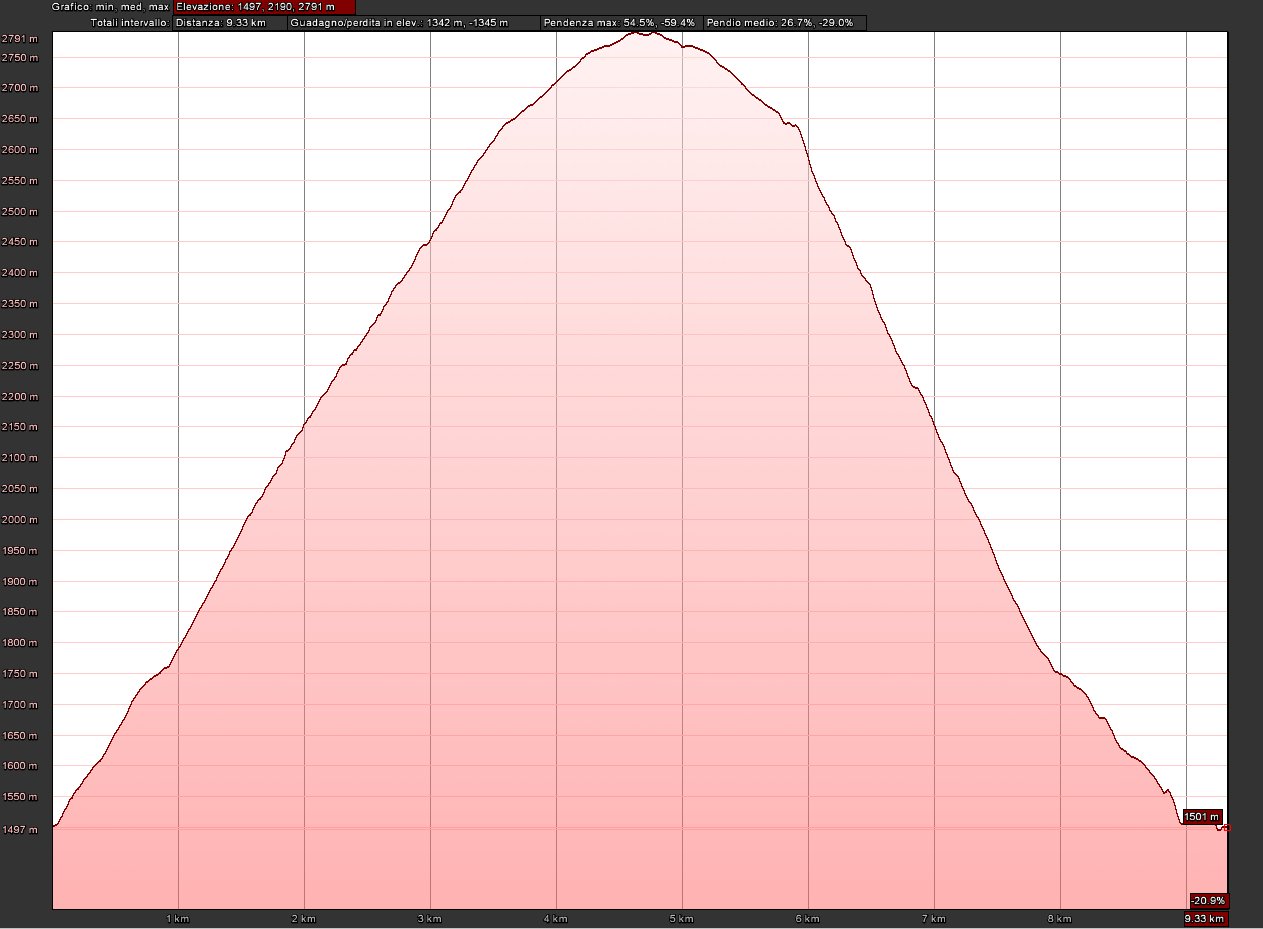Click the 9.33 km distance cursor label
Image resolution: width=1263 pixels, height=929 pixels.
[1205, 919]
